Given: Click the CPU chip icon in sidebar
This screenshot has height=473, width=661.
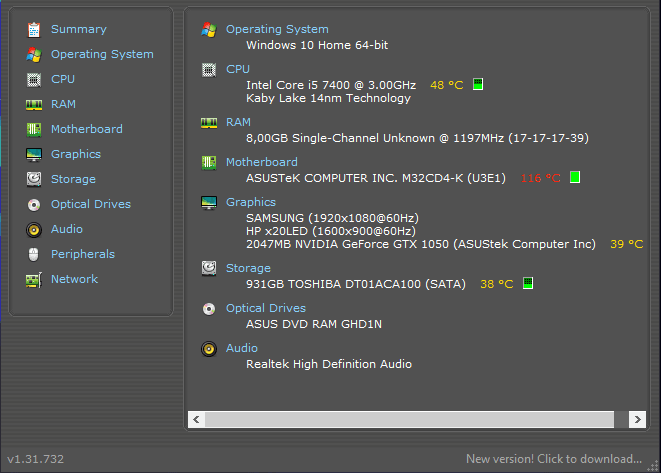Looking at the screenshot, I should click(x=34, y=80).
